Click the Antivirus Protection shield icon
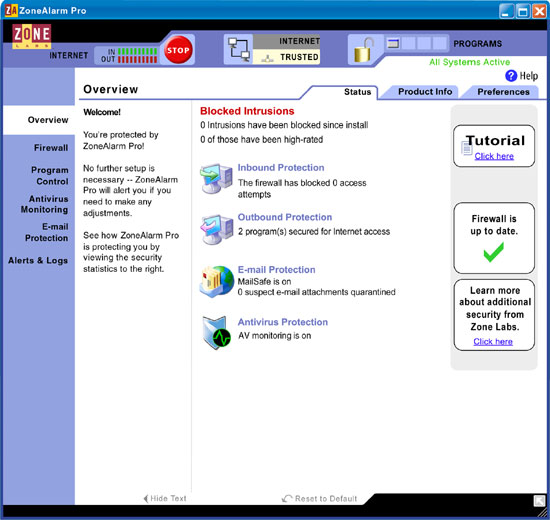550x520 pixels. [x=216, y=332]
